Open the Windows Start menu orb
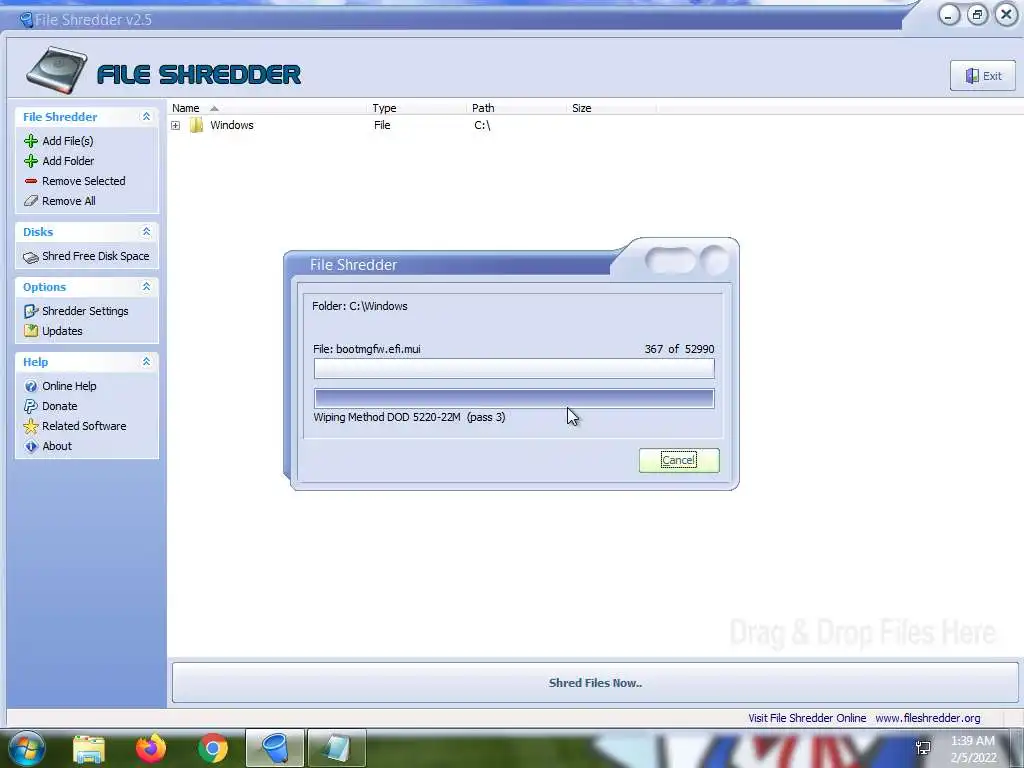Screen dimensions: 1024x768 (x=27, y=748)
